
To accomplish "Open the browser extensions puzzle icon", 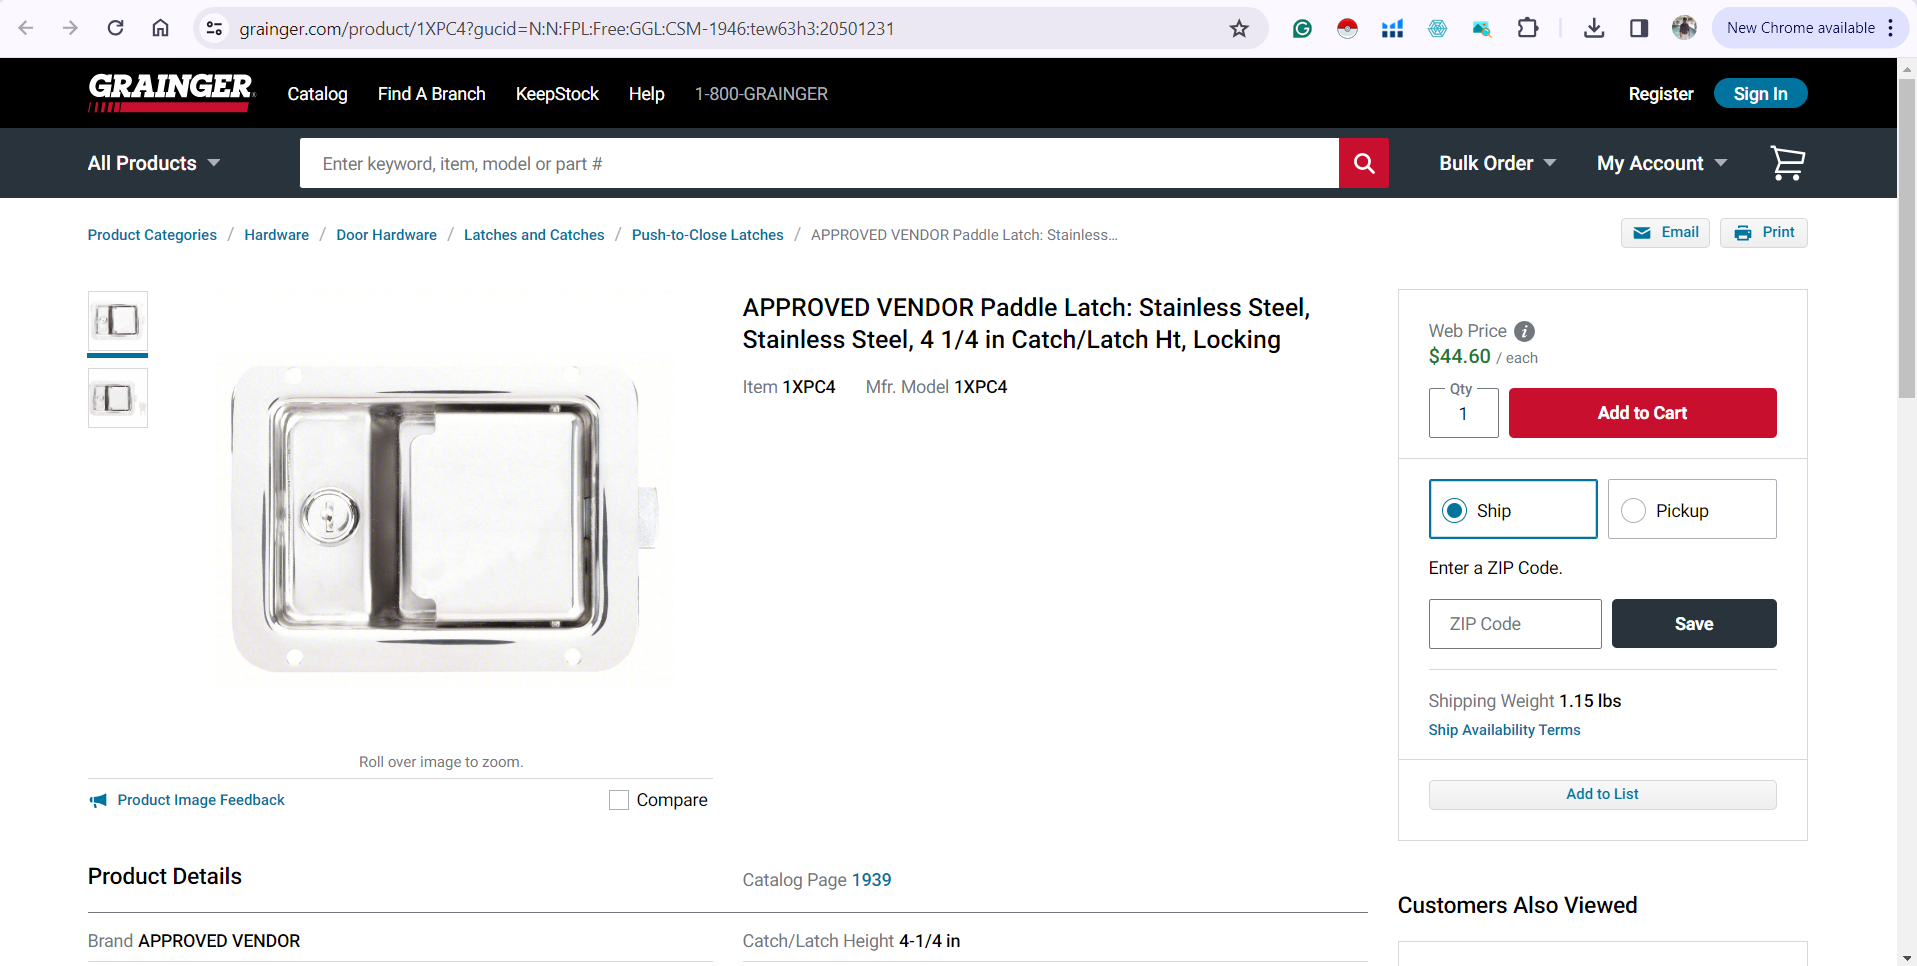I will (x=1528, y=28).
